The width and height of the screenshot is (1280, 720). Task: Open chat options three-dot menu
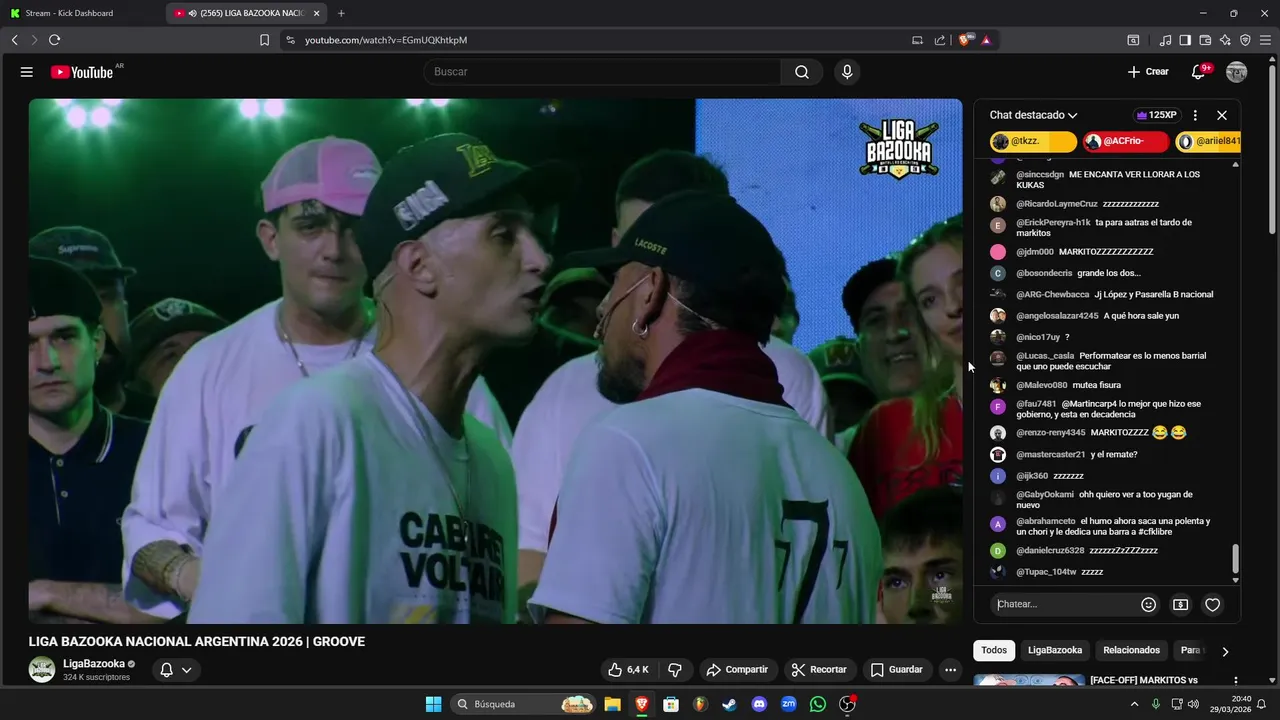(1195, 115)
